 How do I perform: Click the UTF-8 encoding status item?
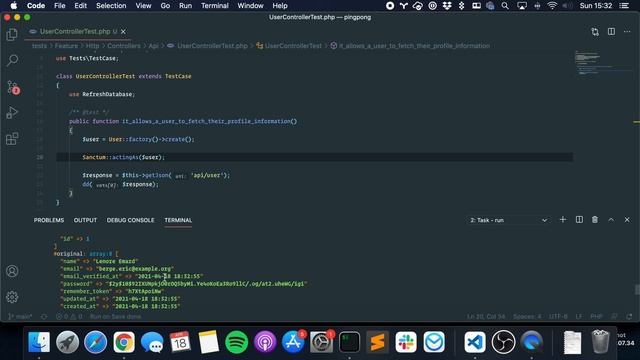pos(558,316)
